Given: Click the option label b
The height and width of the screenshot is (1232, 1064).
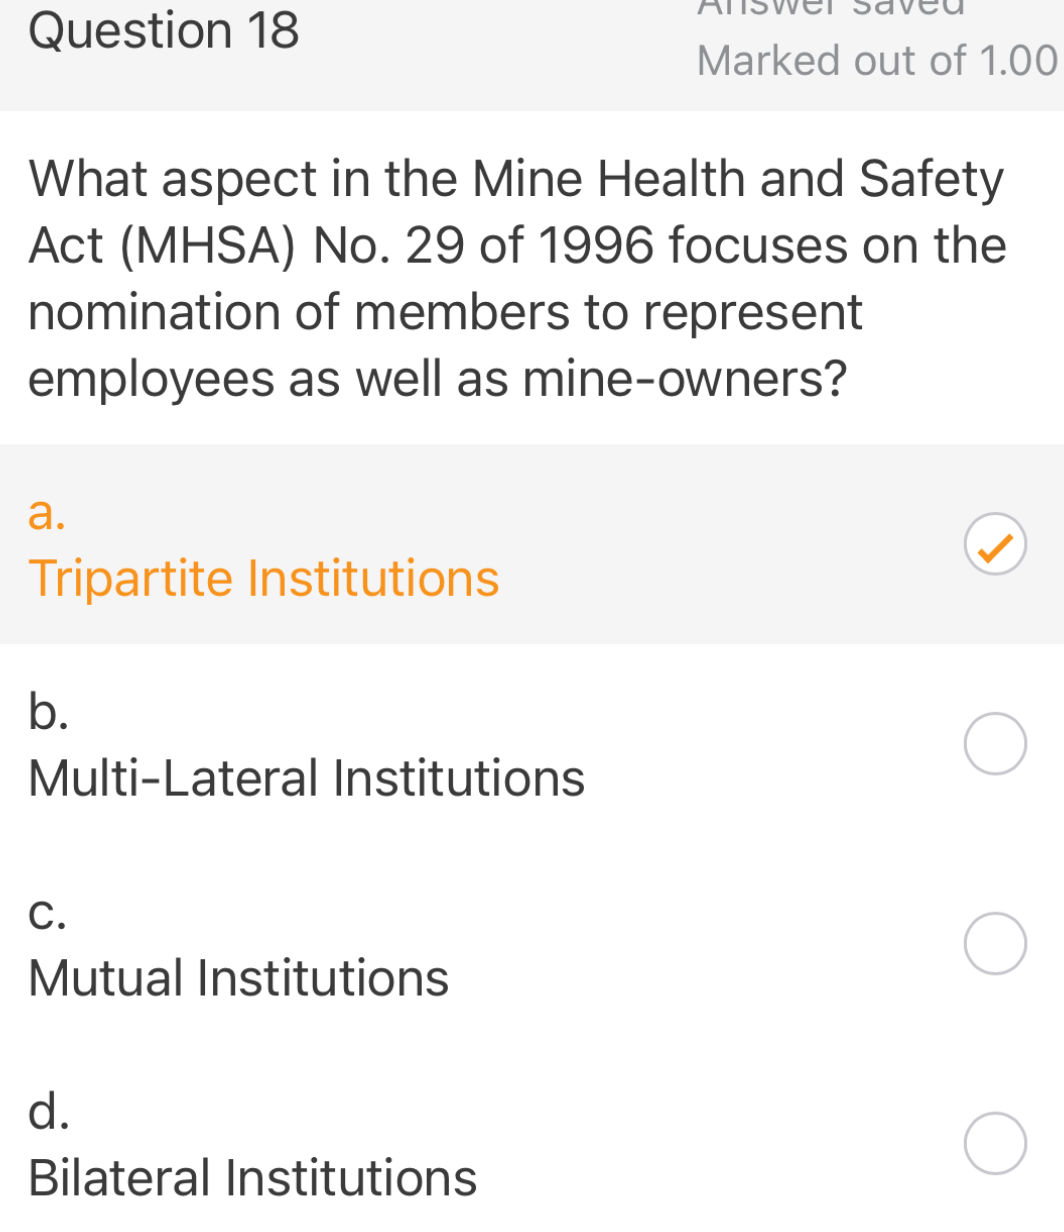Looking at the screenshot, I should pyautogui.click(x=48, y=713).
